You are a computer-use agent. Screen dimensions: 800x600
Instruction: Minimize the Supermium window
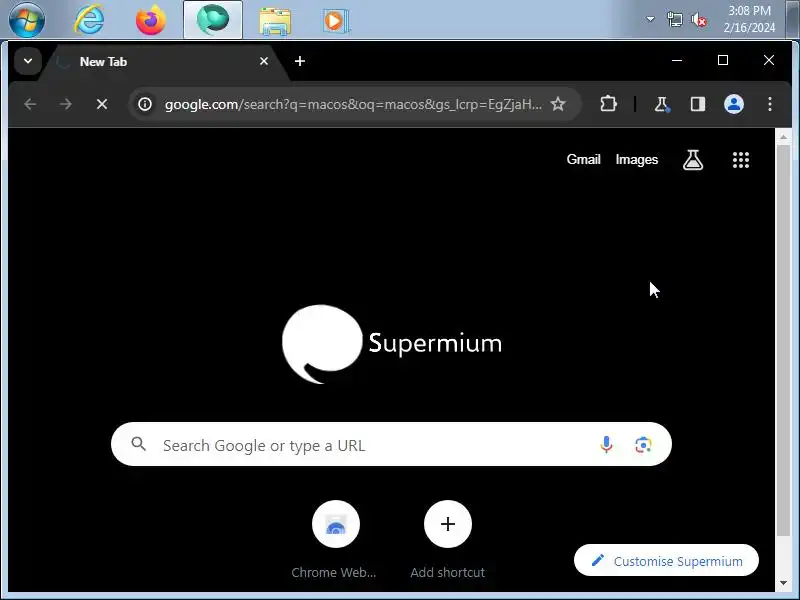[x=677, y=60]
